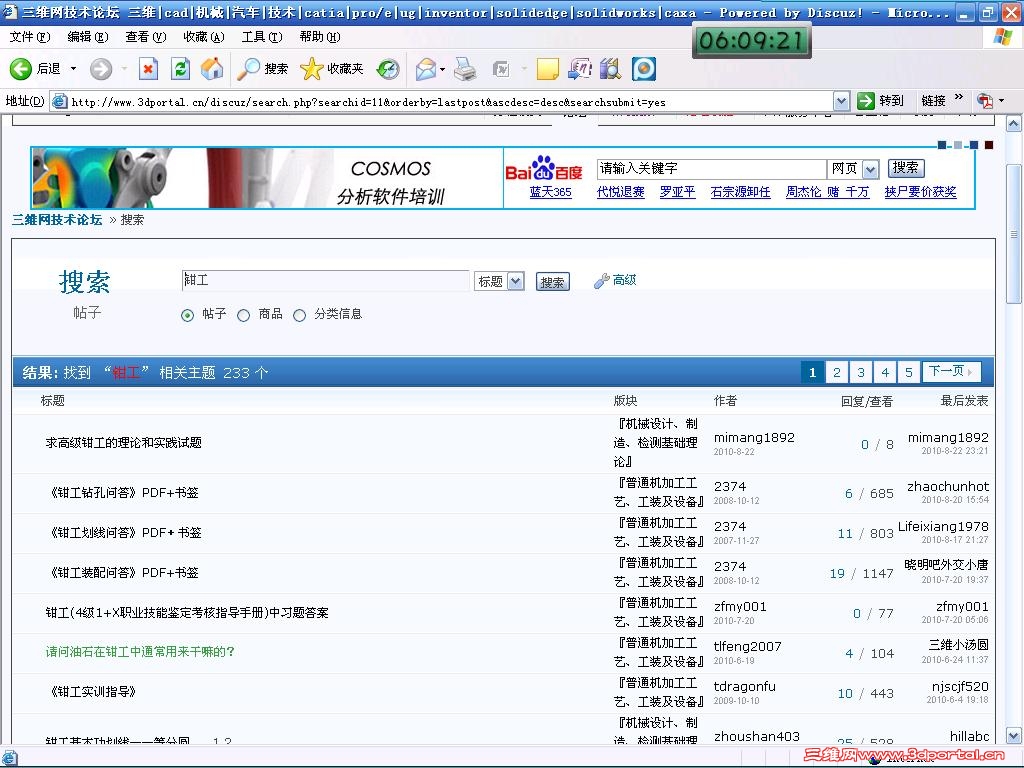Screen dimensions: 1024x768
Task: Select the 分类信息 radio button
Action: coord(299,315)
